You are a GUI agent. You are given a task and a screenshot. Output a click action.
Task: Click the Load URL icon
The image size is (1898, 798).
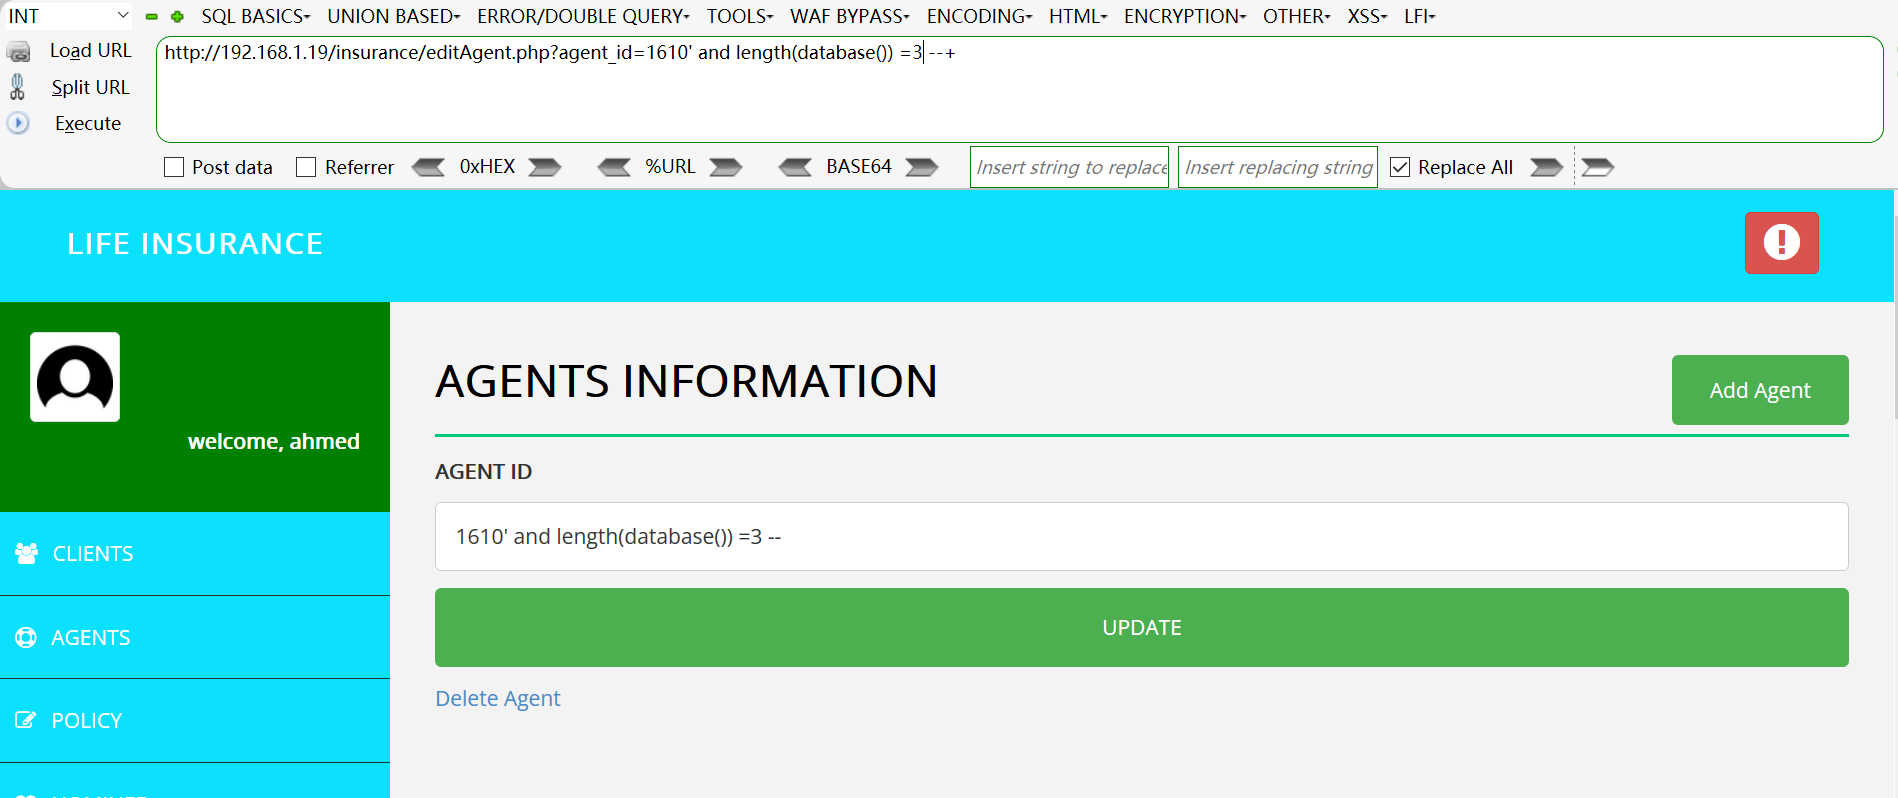click(x=18, y=51)
